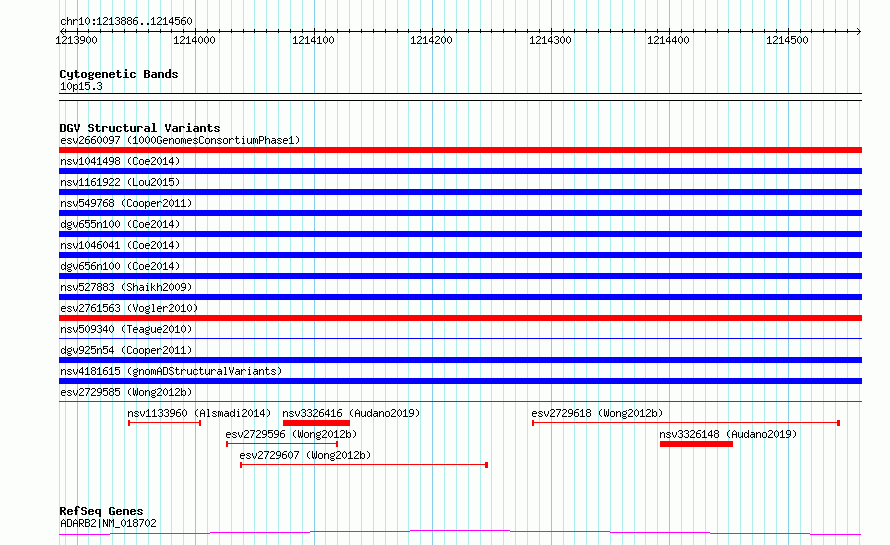
Task: Click the thin red span of esv2729596
Action: tap(282, 444)
